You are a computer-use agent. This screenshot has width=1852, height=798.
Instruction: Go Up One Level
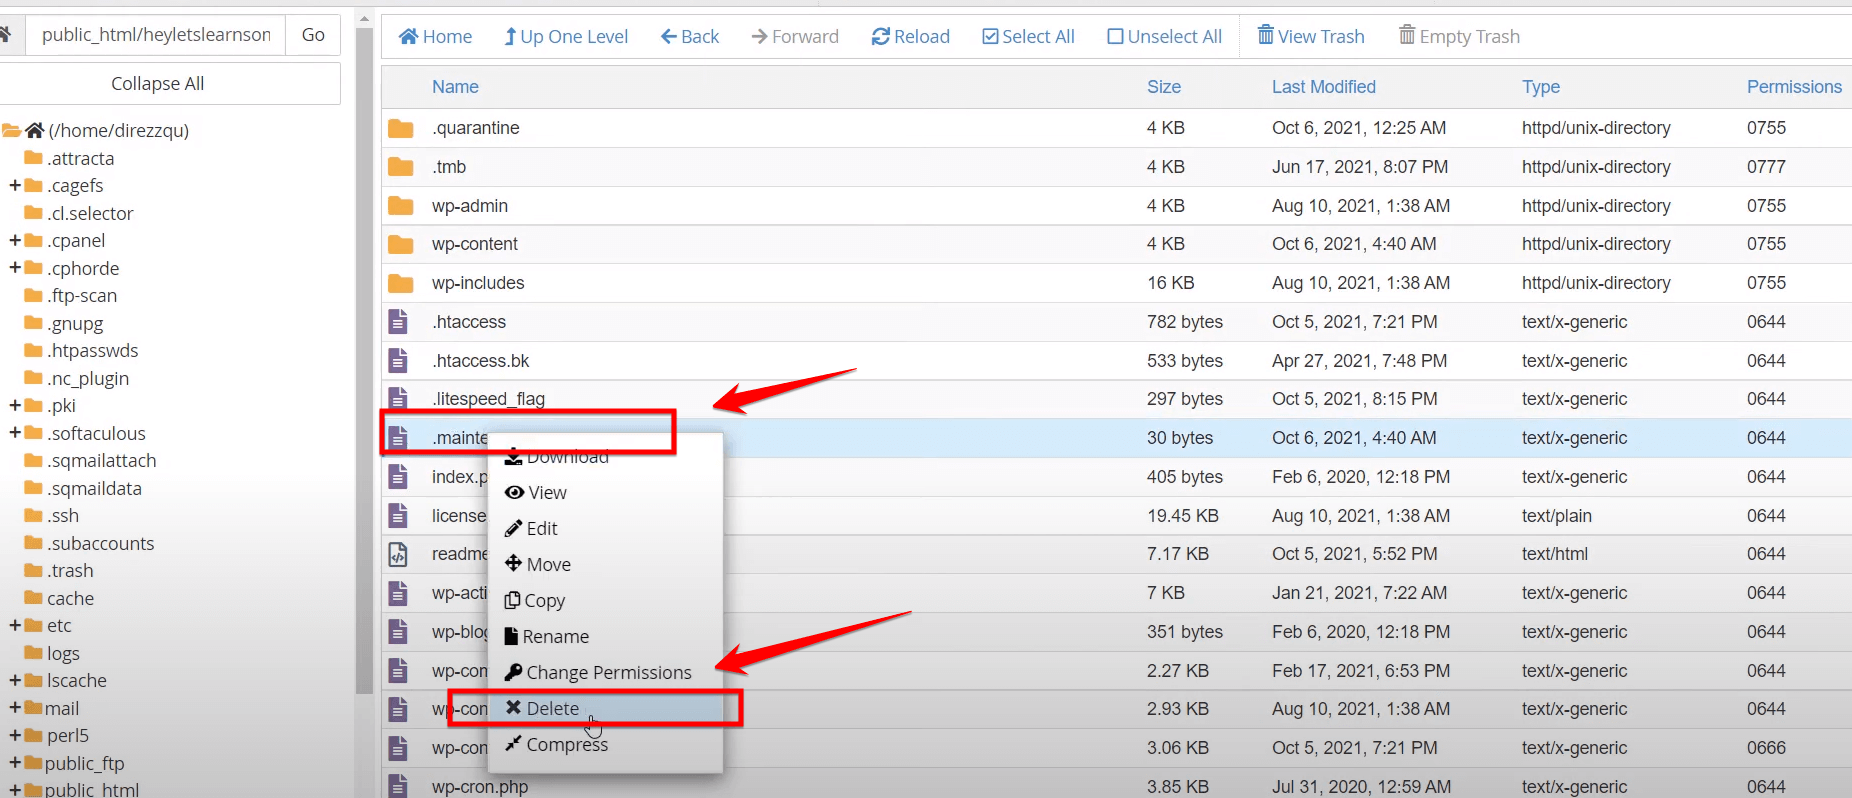coord(566,37)
